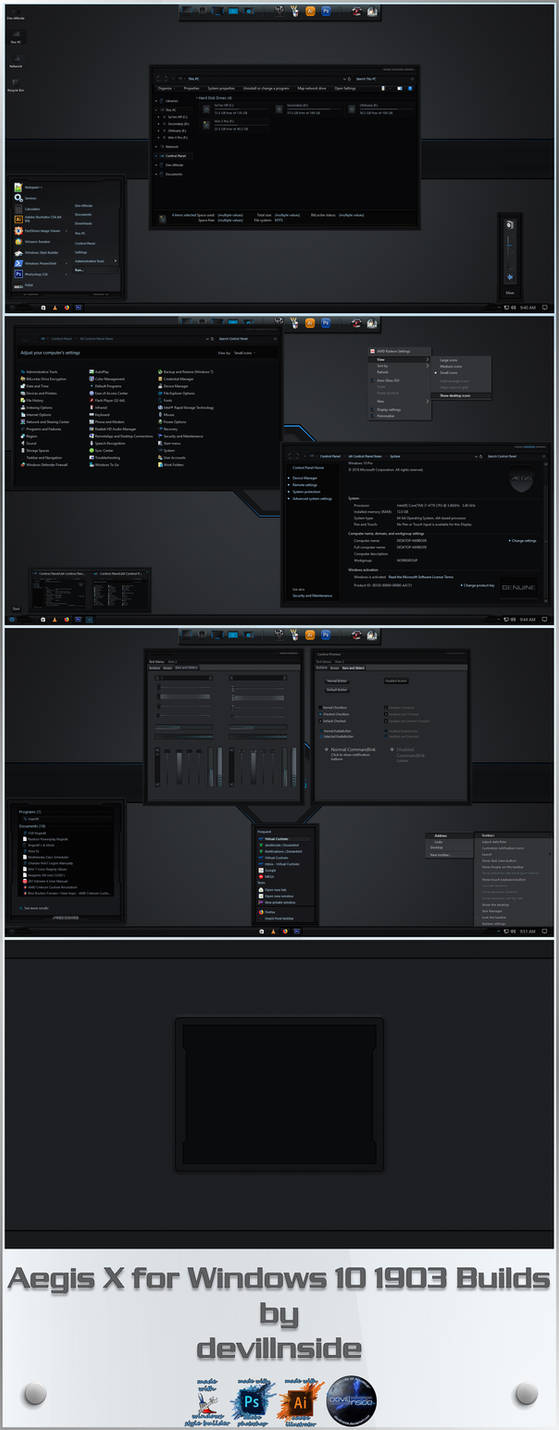Launch Adobe Illustrator CS6 from Start menu
Viewport: 559px width, 1430px height.
[x=38, y=219]
